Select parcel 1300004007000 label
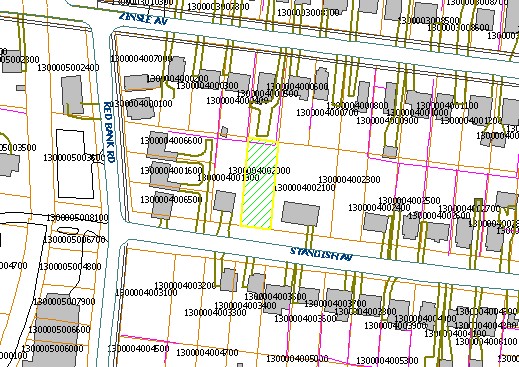The width and height of the screenshot is (519, 367). 141,59
